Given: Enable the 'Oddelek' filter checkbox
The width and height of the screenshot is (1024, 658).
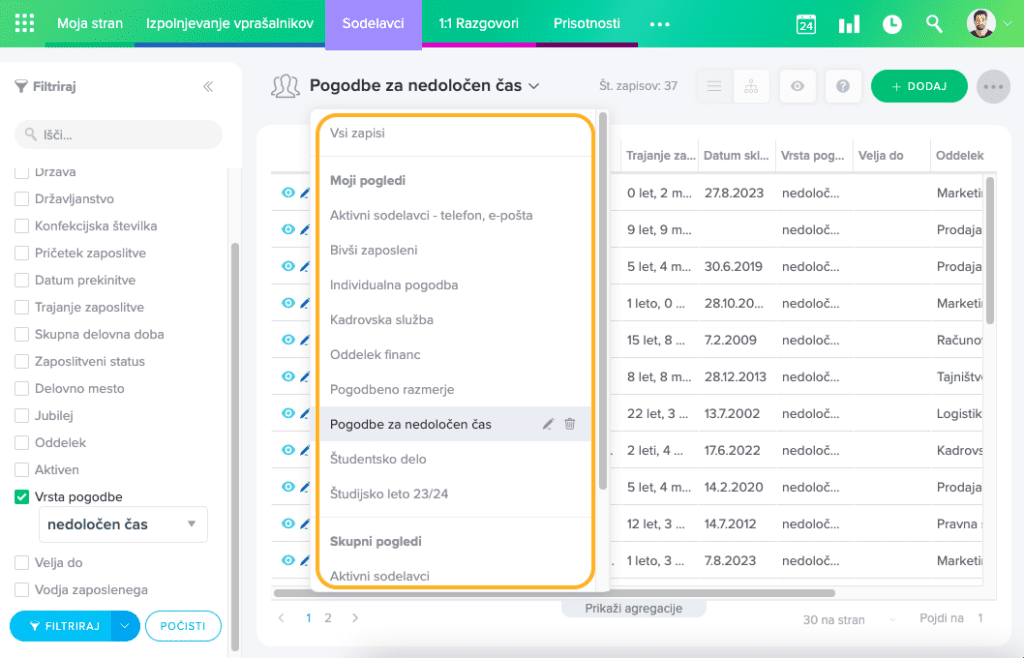Looking at the screenshot, I should (22, 443).
